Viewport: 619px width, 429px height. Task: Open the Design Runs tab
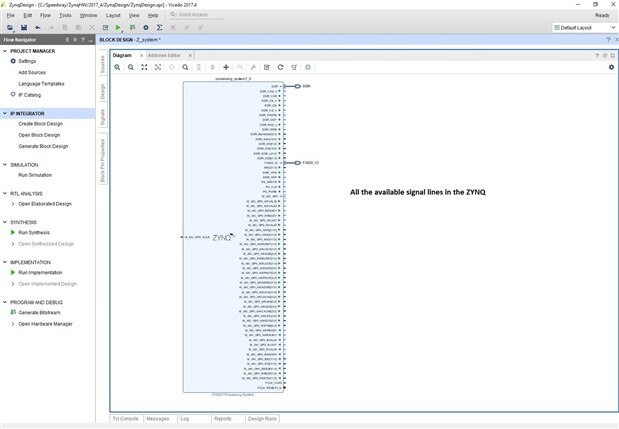262,419
